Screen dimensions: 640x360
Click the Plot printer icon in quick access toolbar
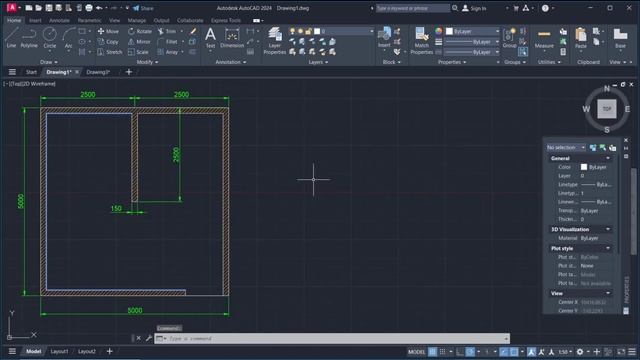(x=89, y=8)
